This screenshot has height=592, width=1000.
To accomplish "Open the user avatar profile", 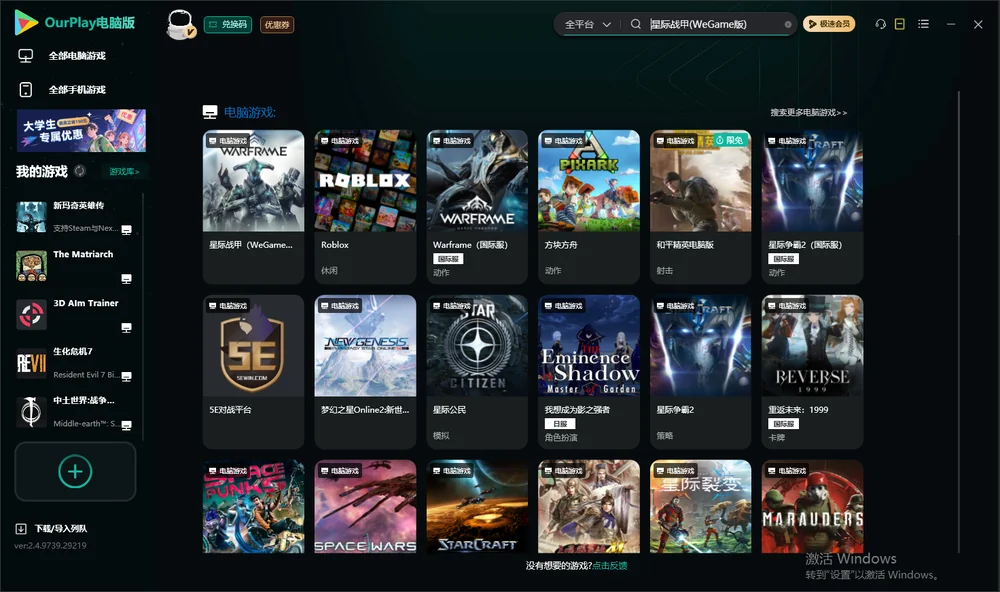I will coord(180,24).
